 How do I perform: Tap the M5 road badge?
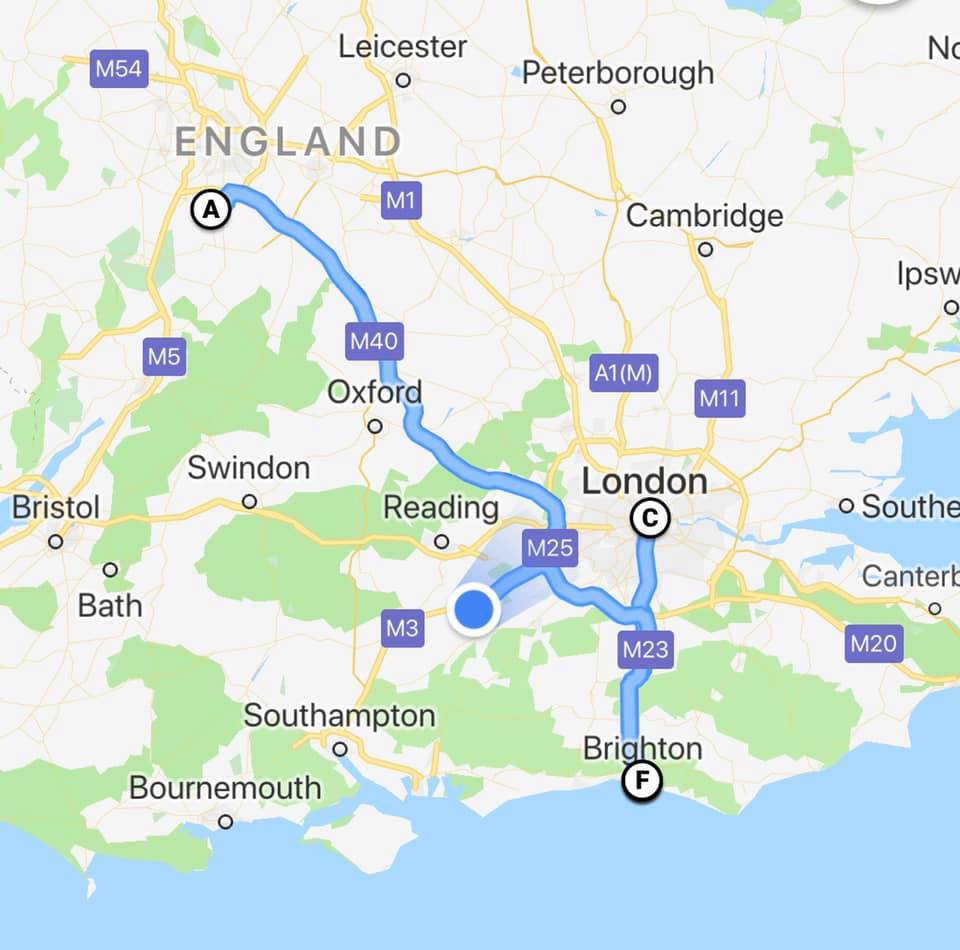[x=165, y=356]
